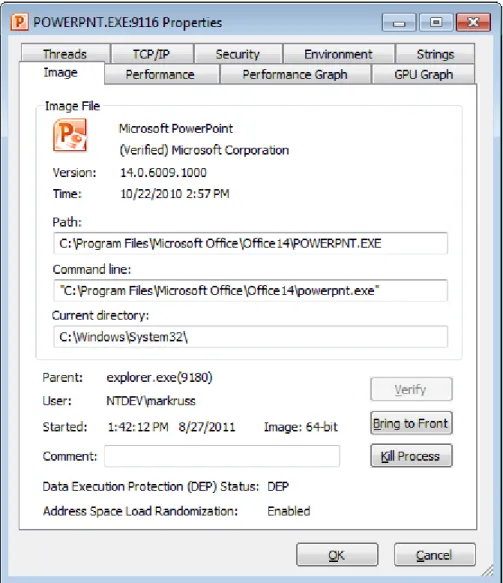
Task: Click the user value NTDEV\markruss
Action: 151,401
